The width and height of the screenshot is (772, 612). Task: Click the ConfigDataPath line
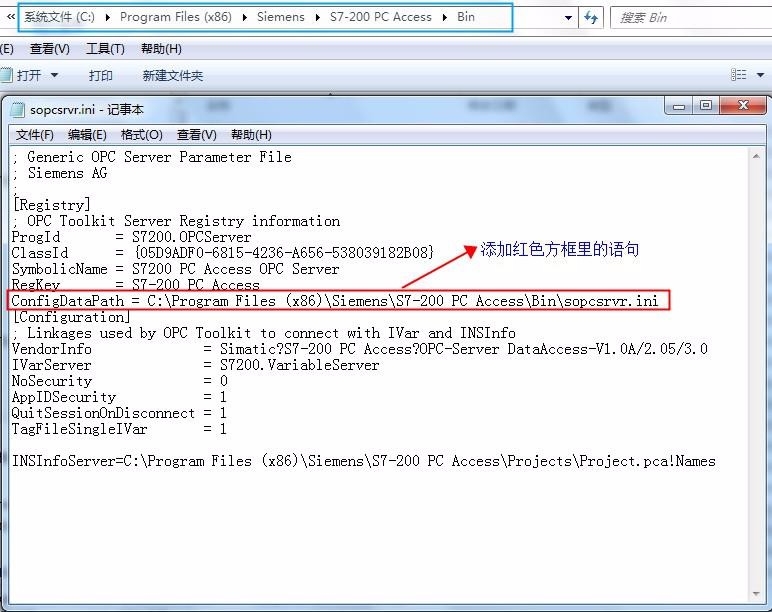(335, 300)
